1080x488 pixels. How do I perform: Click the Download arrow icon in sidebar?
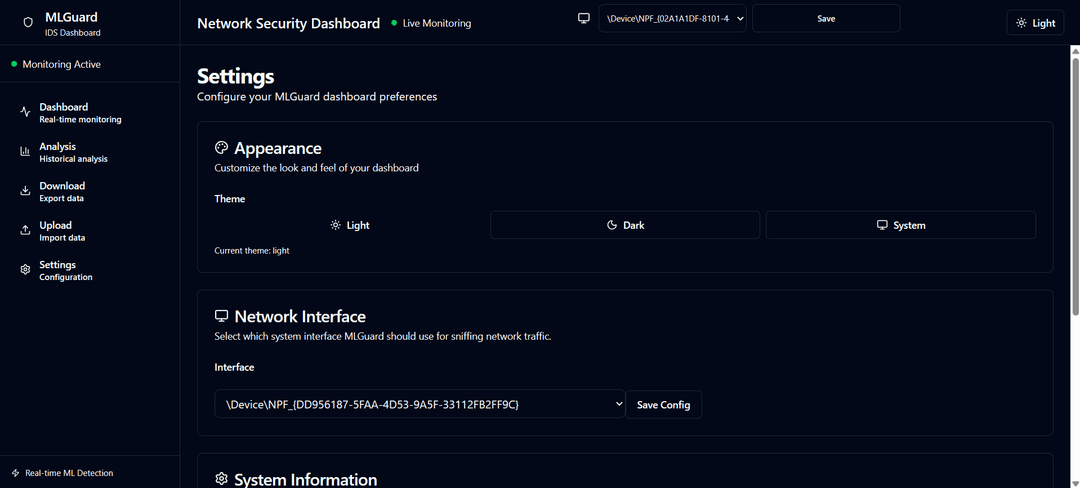tap(25, 191)
